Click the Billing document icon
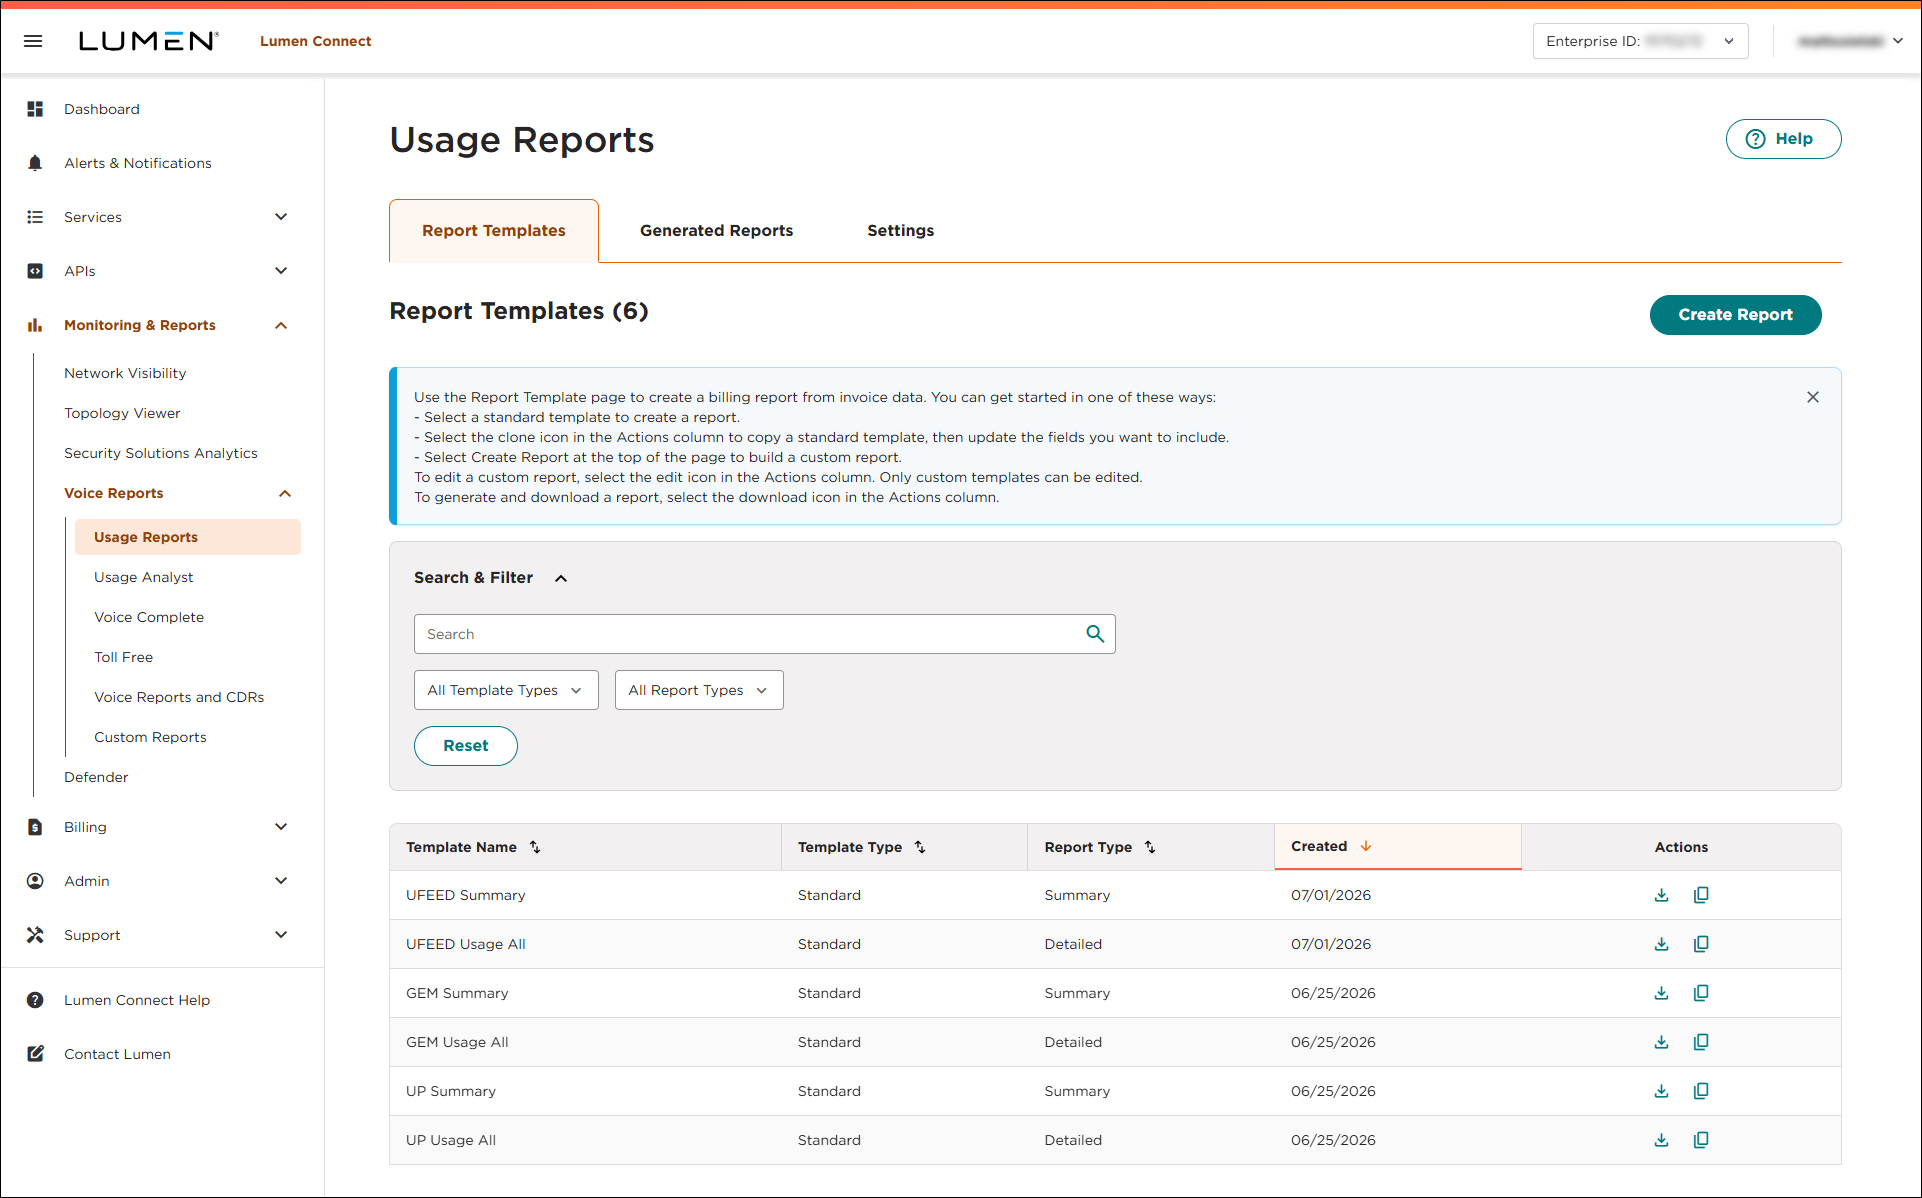 click(x=35, y=827)
